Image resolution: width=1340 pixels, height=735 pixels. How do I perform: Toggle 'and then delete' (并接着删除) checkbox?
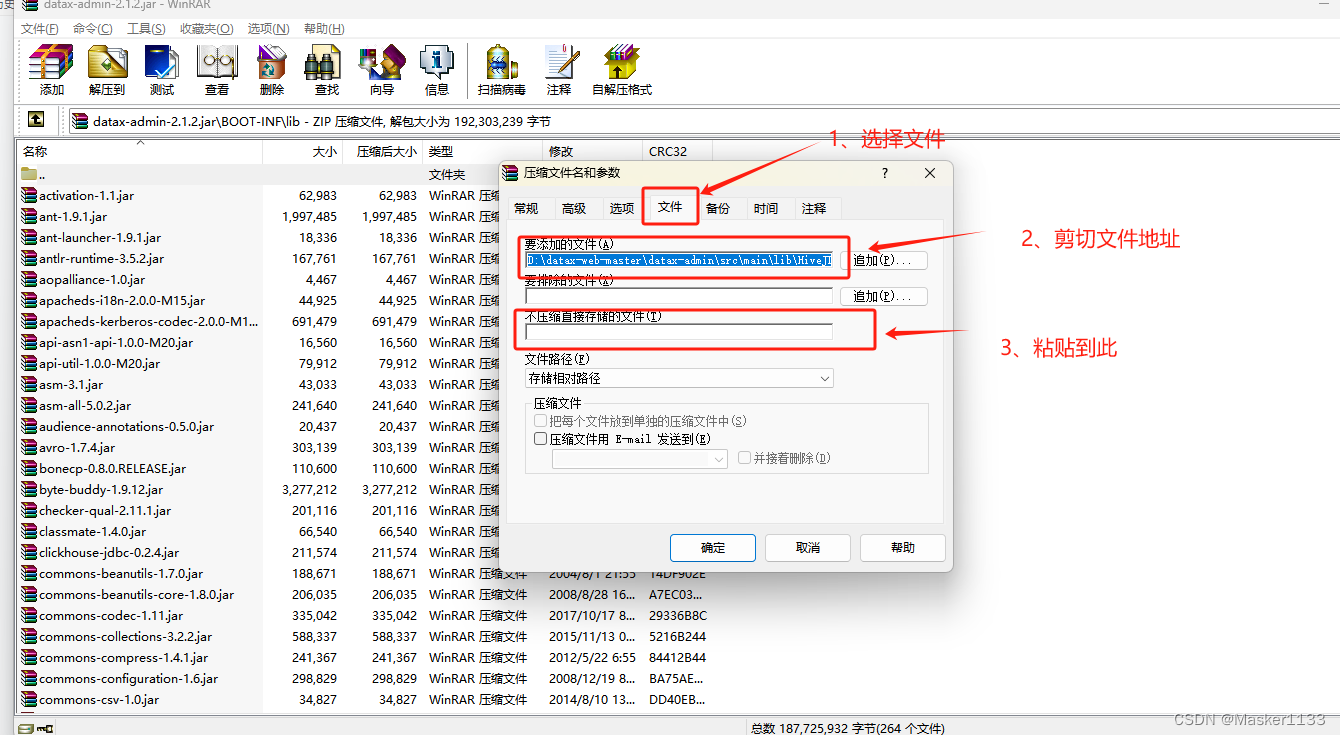(x=744, y=458)
